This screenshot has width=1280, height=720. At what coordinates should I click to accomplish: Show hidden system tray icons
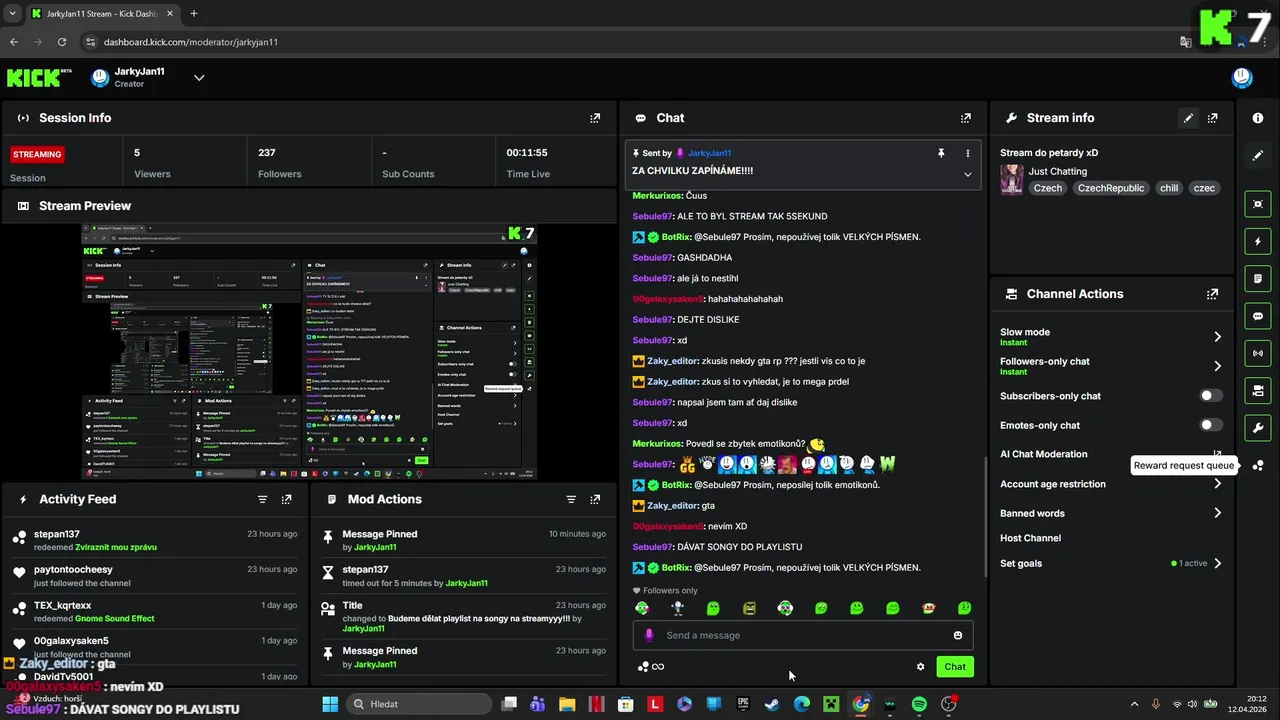(x=1134, y=704)
